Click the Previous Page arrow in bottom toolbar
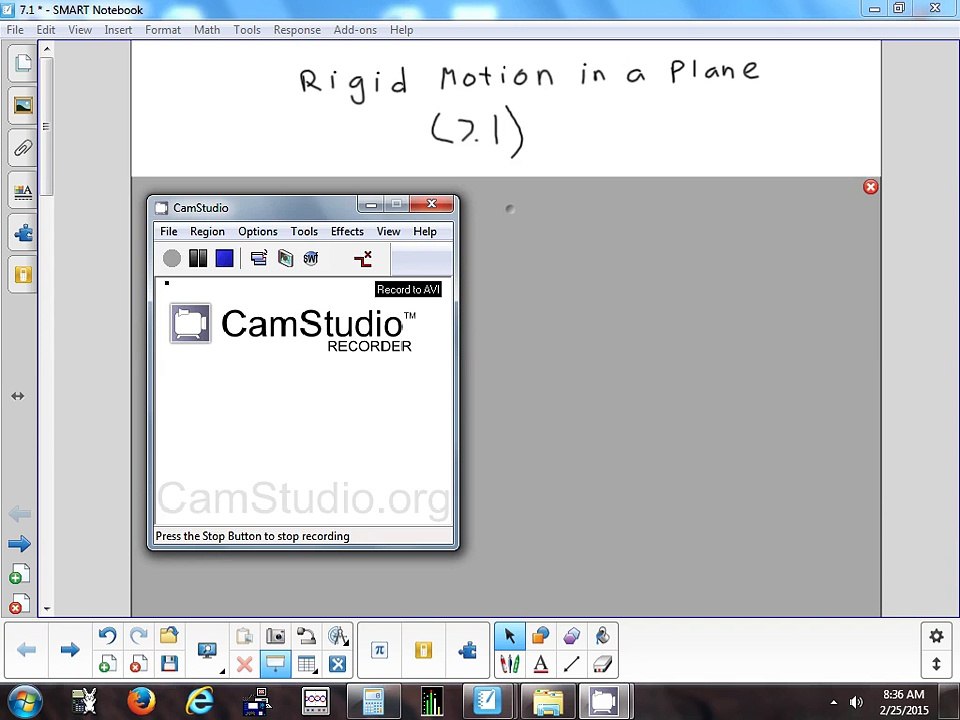The image size is (960, 720). tap(26, 650)
